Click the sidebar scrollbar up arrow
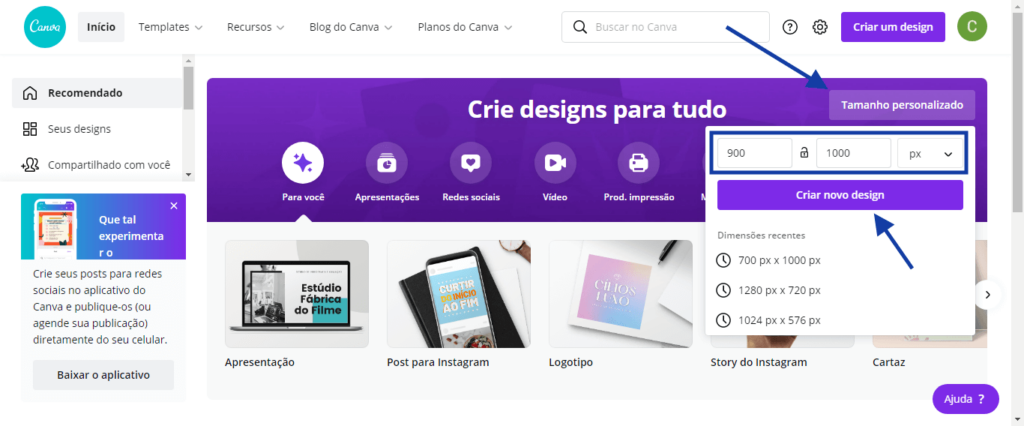 pyautogui.click(x=189, y=61)
